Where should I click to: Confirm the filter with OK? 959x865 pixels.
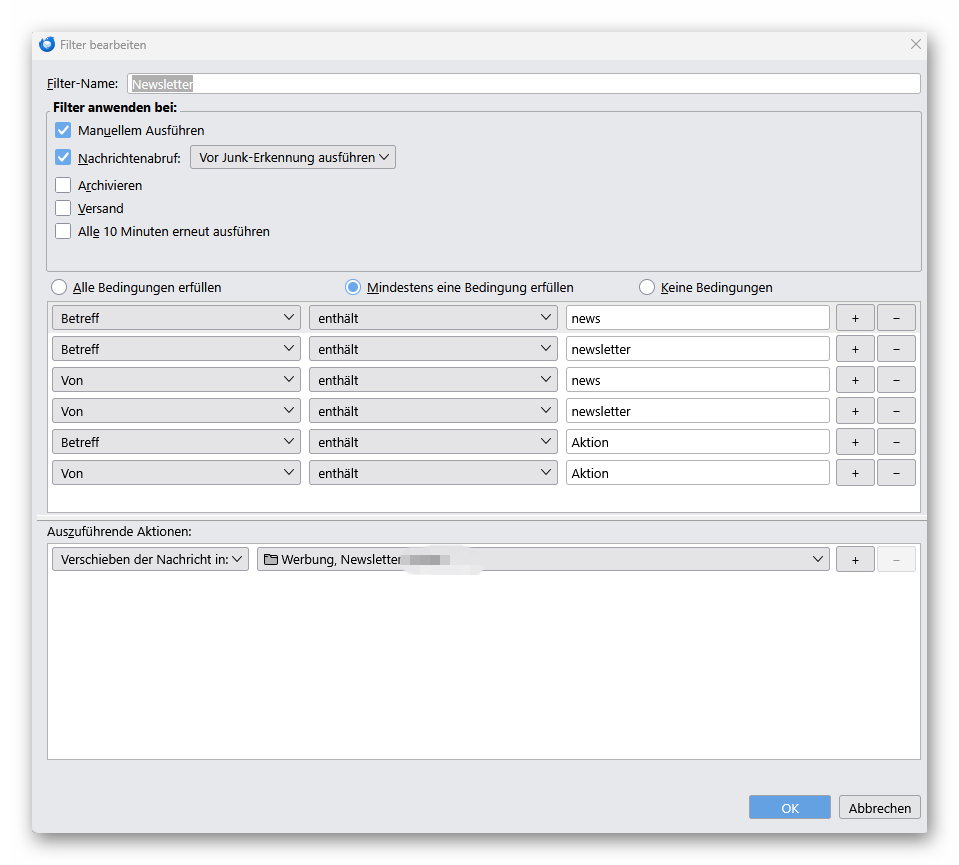tap(789, 808)
